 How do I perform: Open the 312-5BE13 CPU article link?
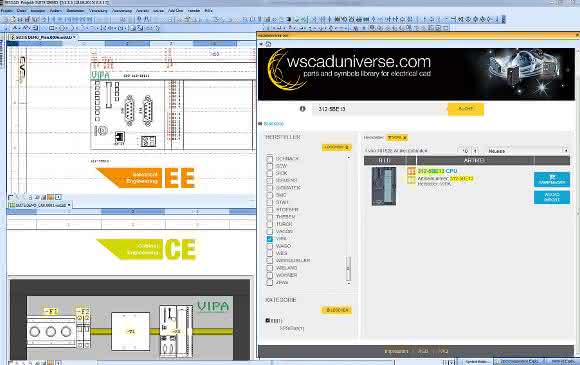[437, 171]
